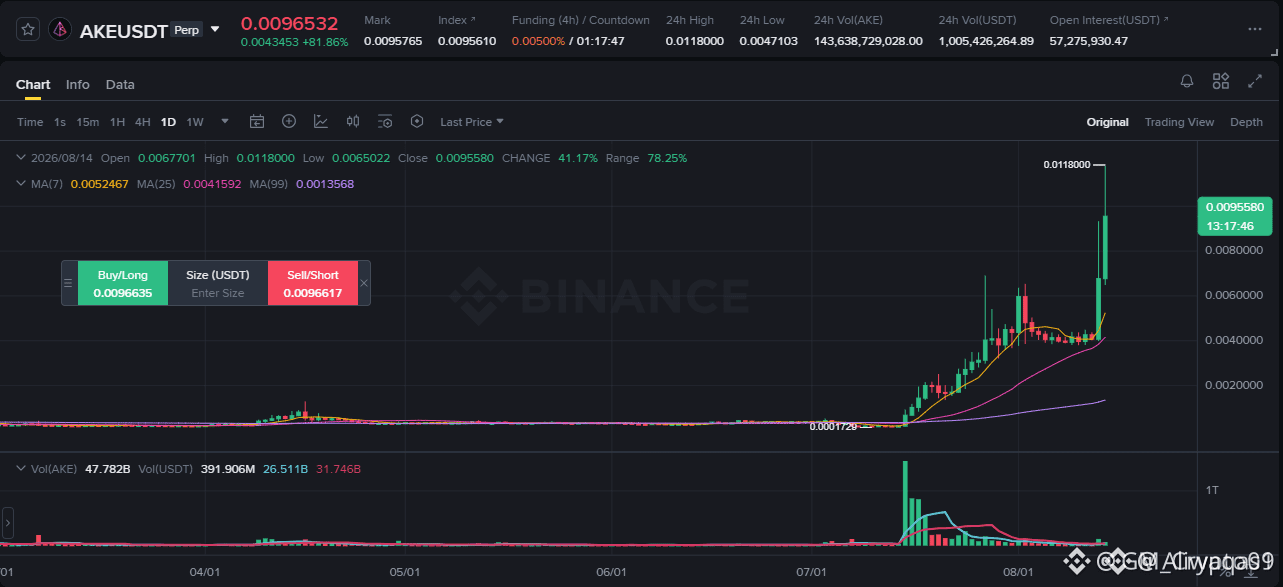The height and width of the screenshot is (587, 1283).
Task: Add AKEUSDT to favorites with star icon
Action: point(28,30)
